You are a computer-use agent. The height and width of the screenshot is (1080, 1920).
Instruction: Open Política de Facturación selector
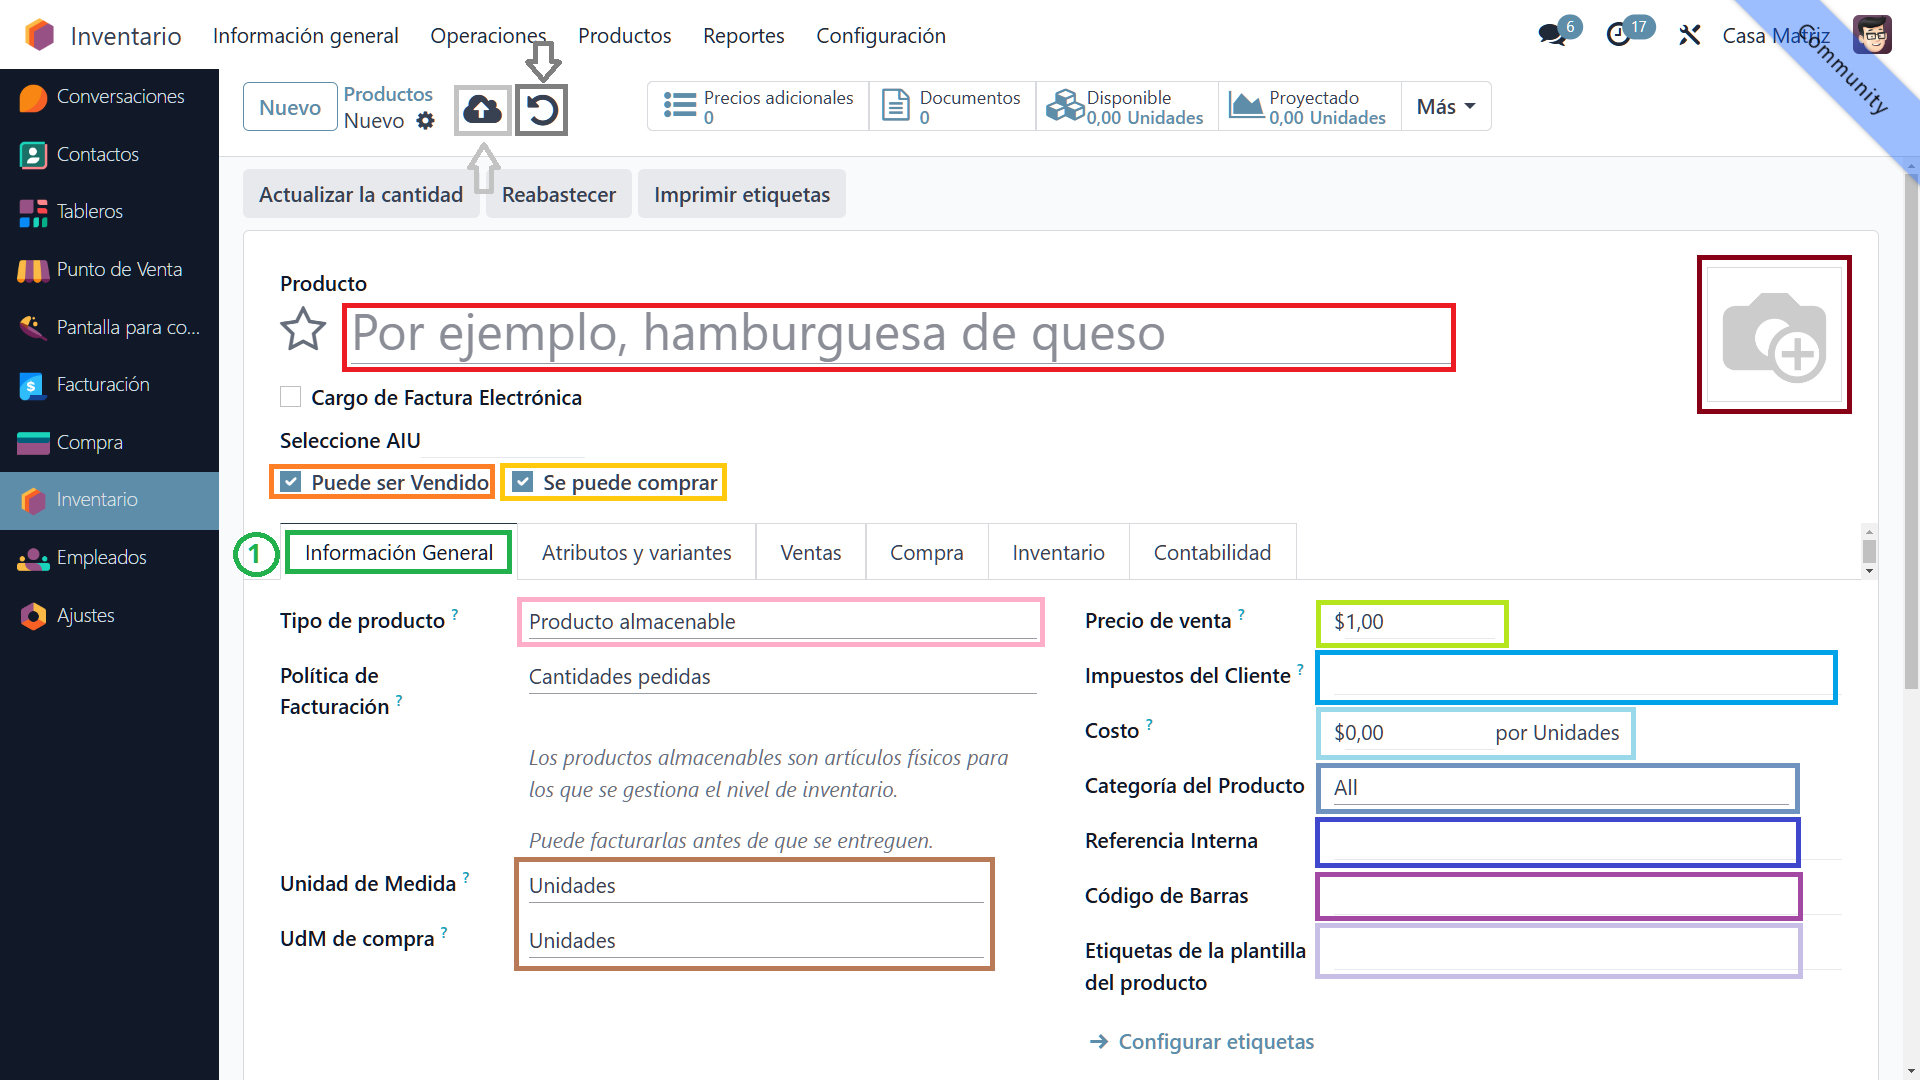coord(781,677)
